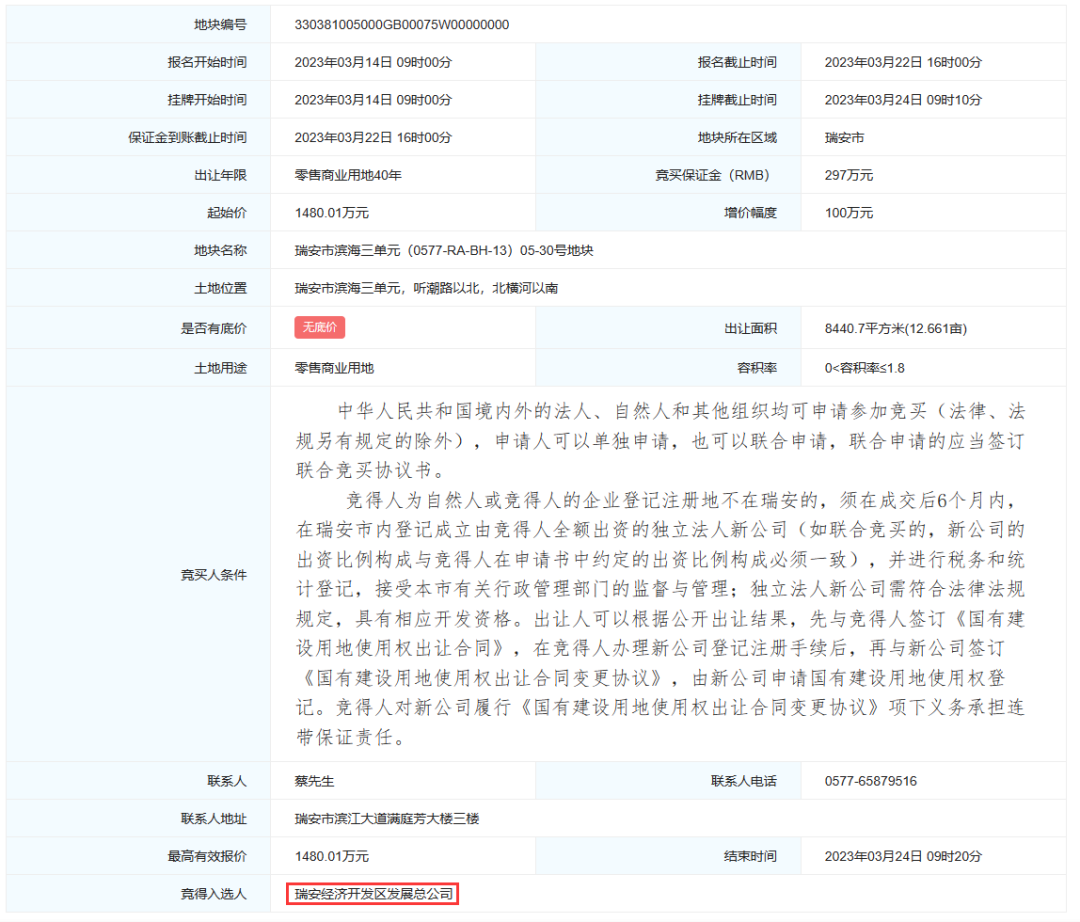Click the 地块名称 value for the 05-30号地块

pyautogui.click(x=443, y=251)
